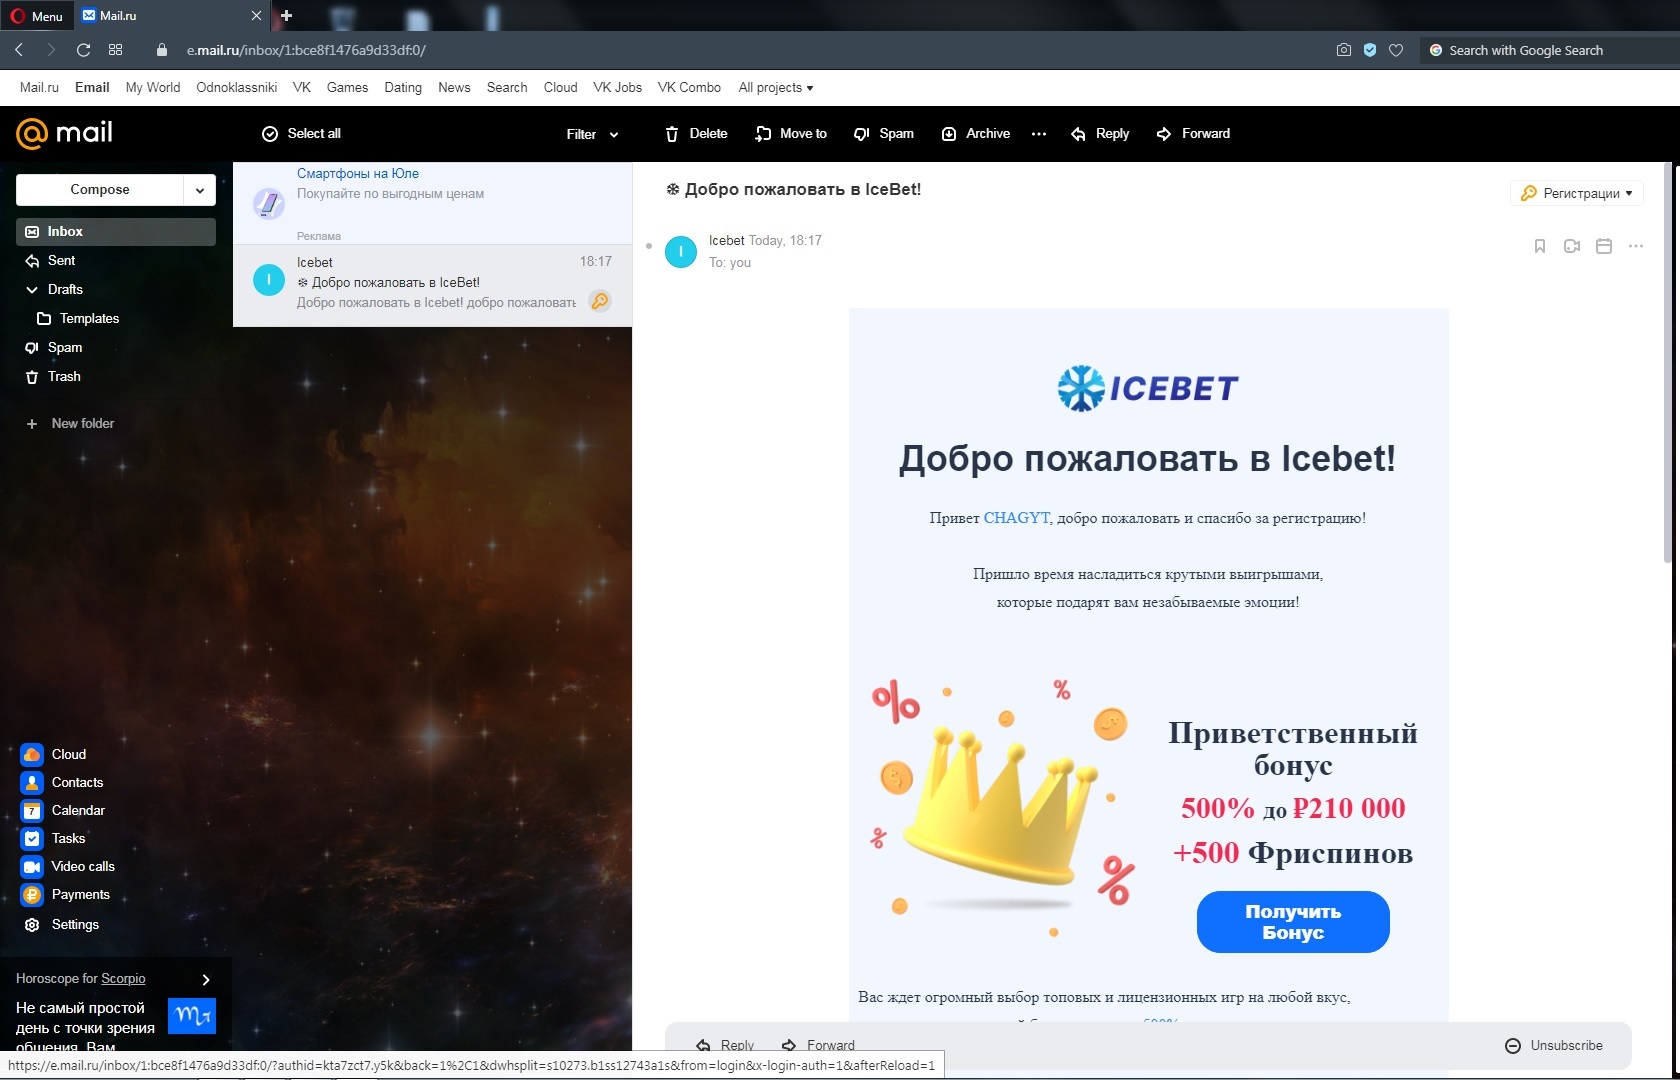The image size is (1680, 1080).
Task: Create a New folder
Action: [x=70, y=424]
